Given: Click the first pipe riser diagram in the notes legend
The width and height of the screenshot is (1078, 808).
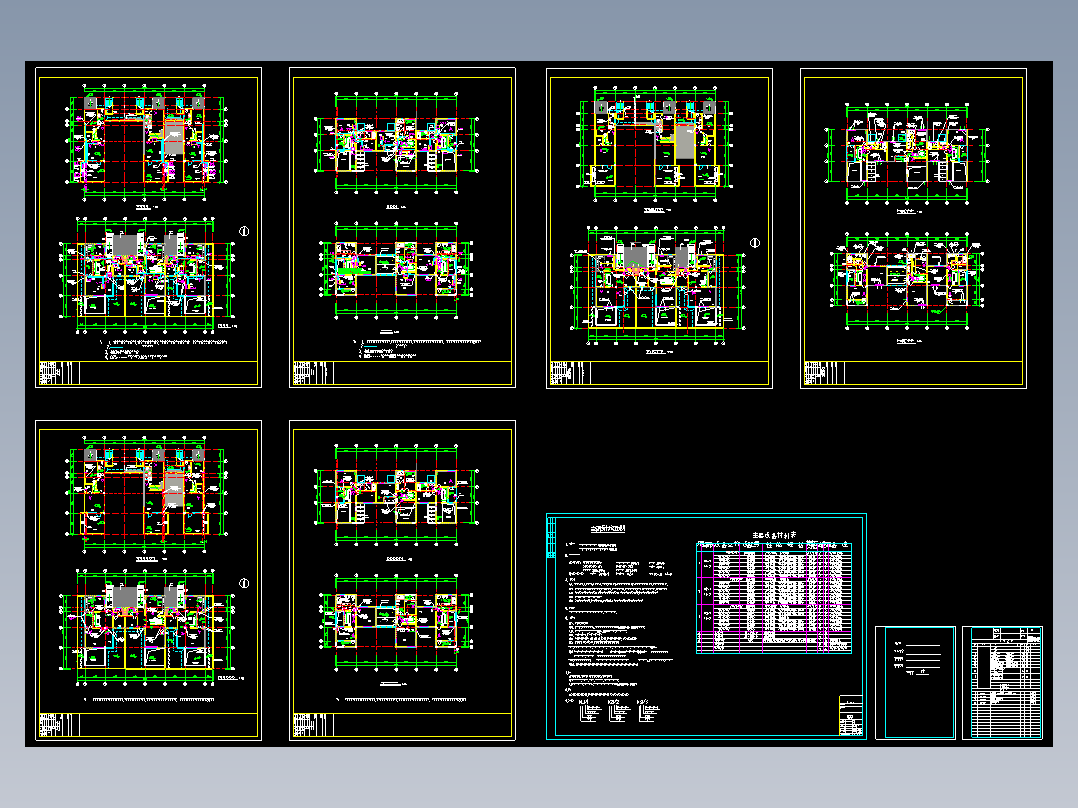Looking at the screenshot, I should point(590,711).
